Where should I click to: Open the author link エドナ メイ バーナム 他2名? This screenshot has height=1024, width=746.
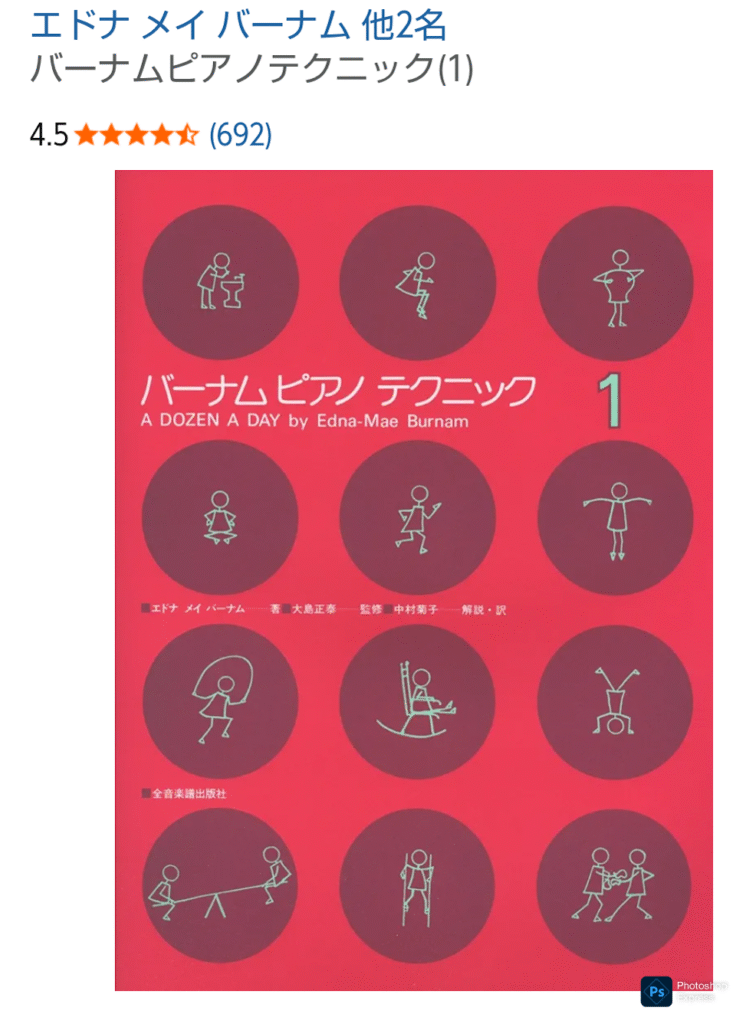(x=238, y=26)
